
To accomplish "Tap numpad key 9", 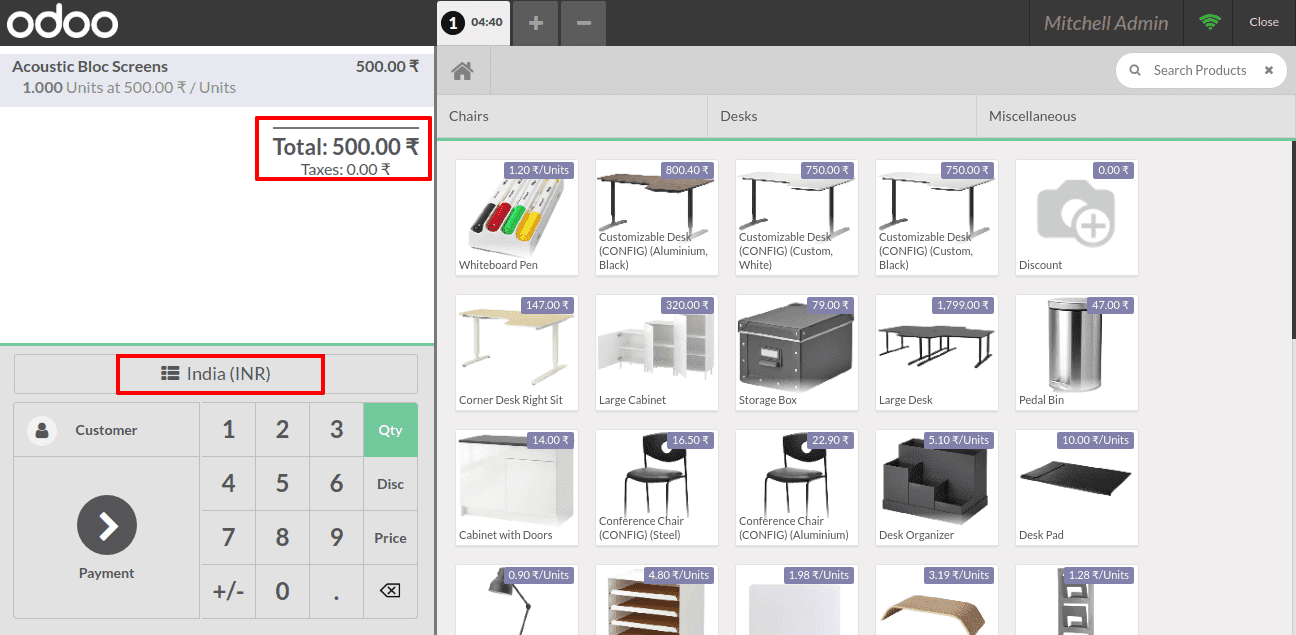I will [x=337, y=538].
